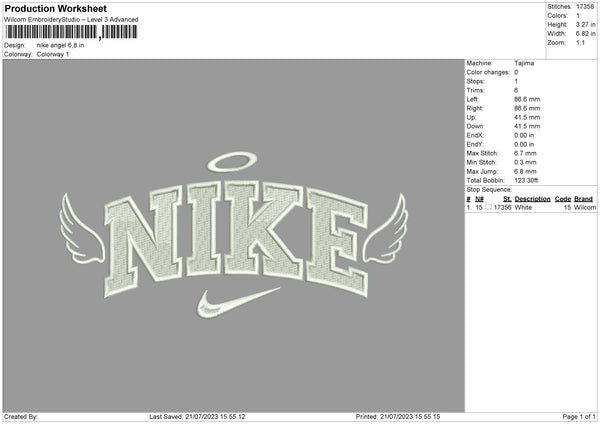Select the 'Up:' measurement label
This screenshot has width=600, height=424.
tap(471, 117)
